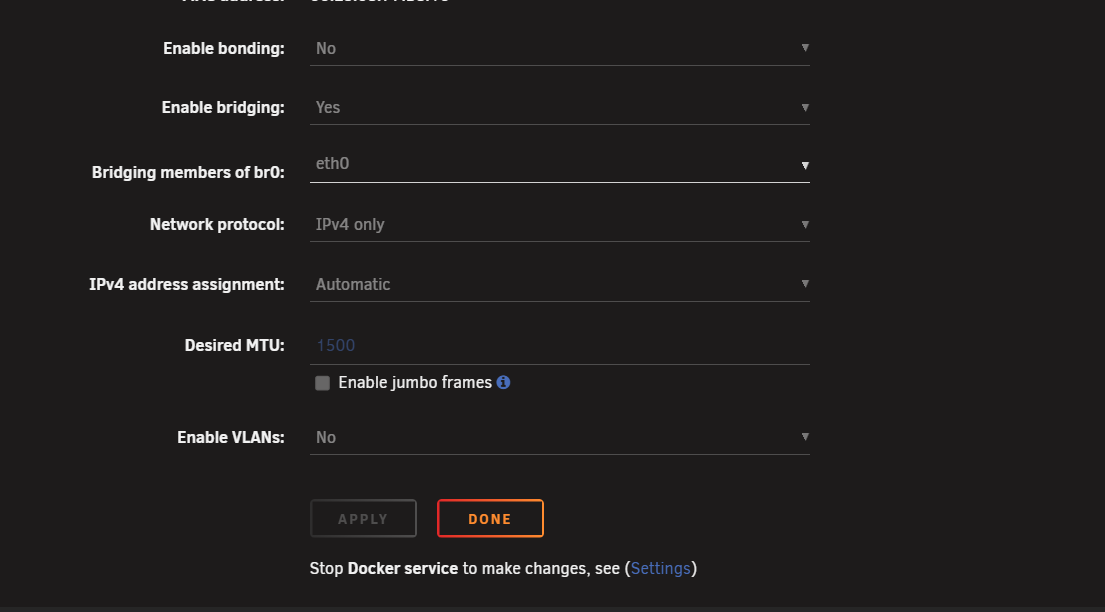The image size is (1105, 612).
Task: Open the Enable bridging dropdown
Action: pos(560,108)
